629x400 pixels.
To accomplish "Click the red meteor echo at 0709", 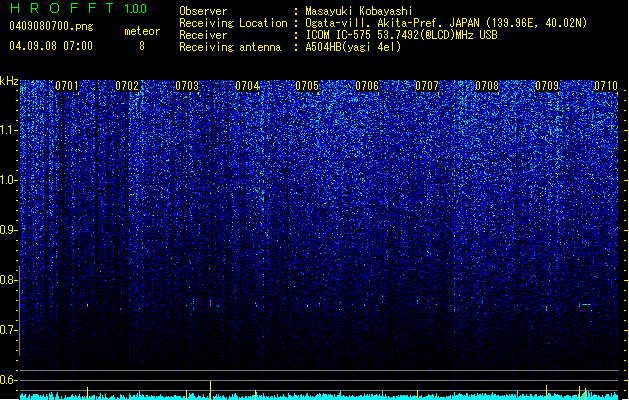I will tap(546, 308).
